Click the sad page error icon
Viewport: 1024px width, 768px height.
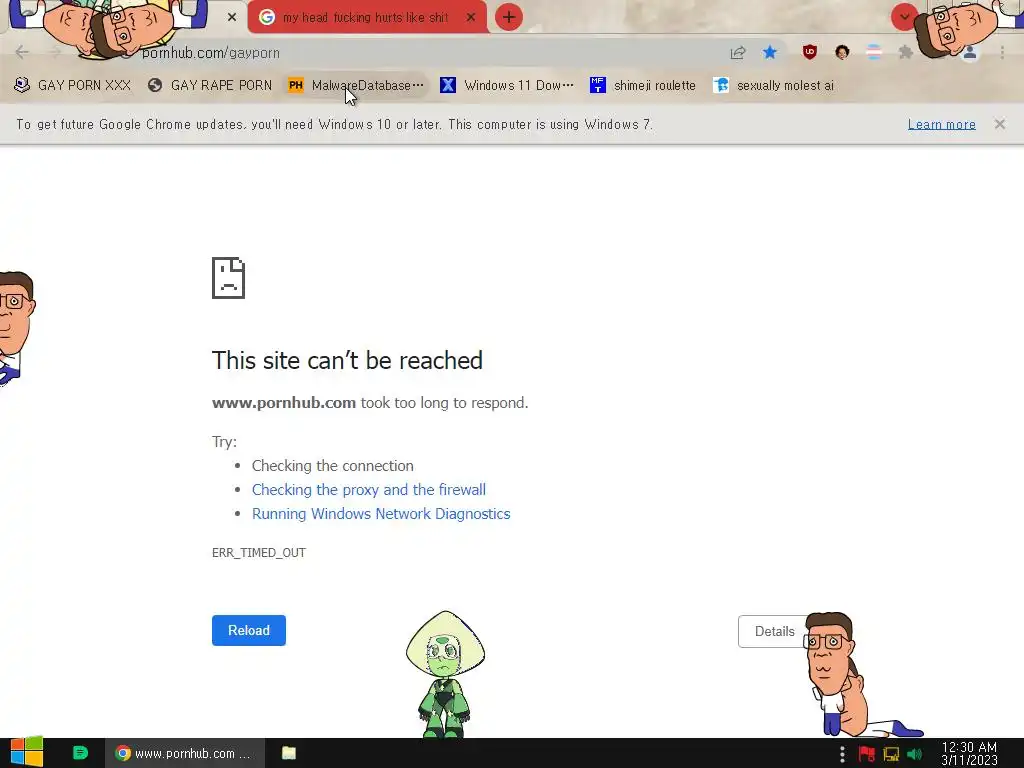229,278
